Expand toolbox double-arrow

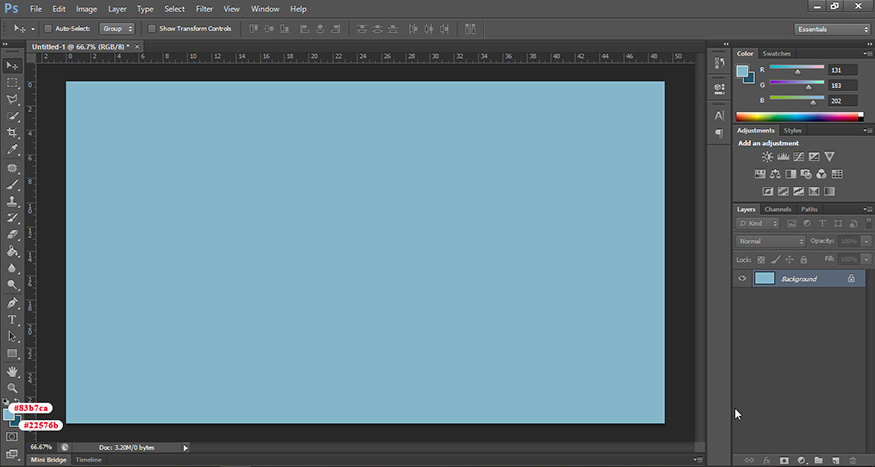[x=5, y=44]
